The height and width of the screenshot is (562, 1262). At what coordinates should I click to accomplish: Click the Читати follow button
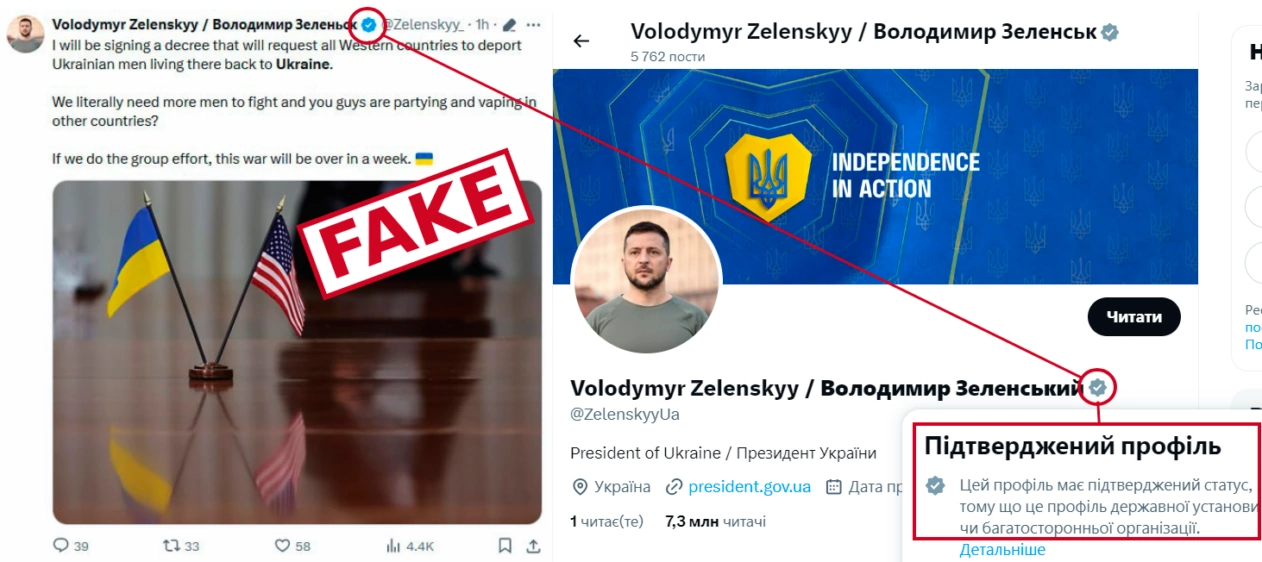(x=1133, y=317)
